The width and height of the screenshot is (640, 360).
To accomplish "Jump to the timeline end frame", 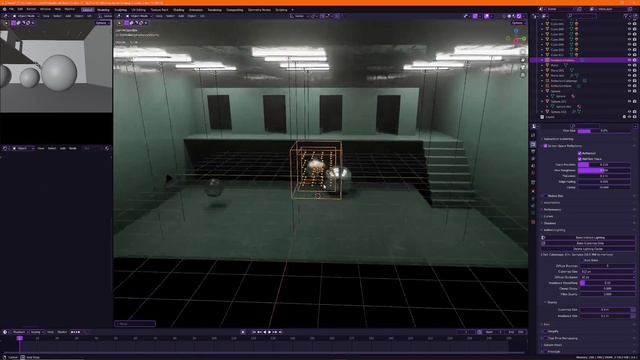I will point(280,332).
